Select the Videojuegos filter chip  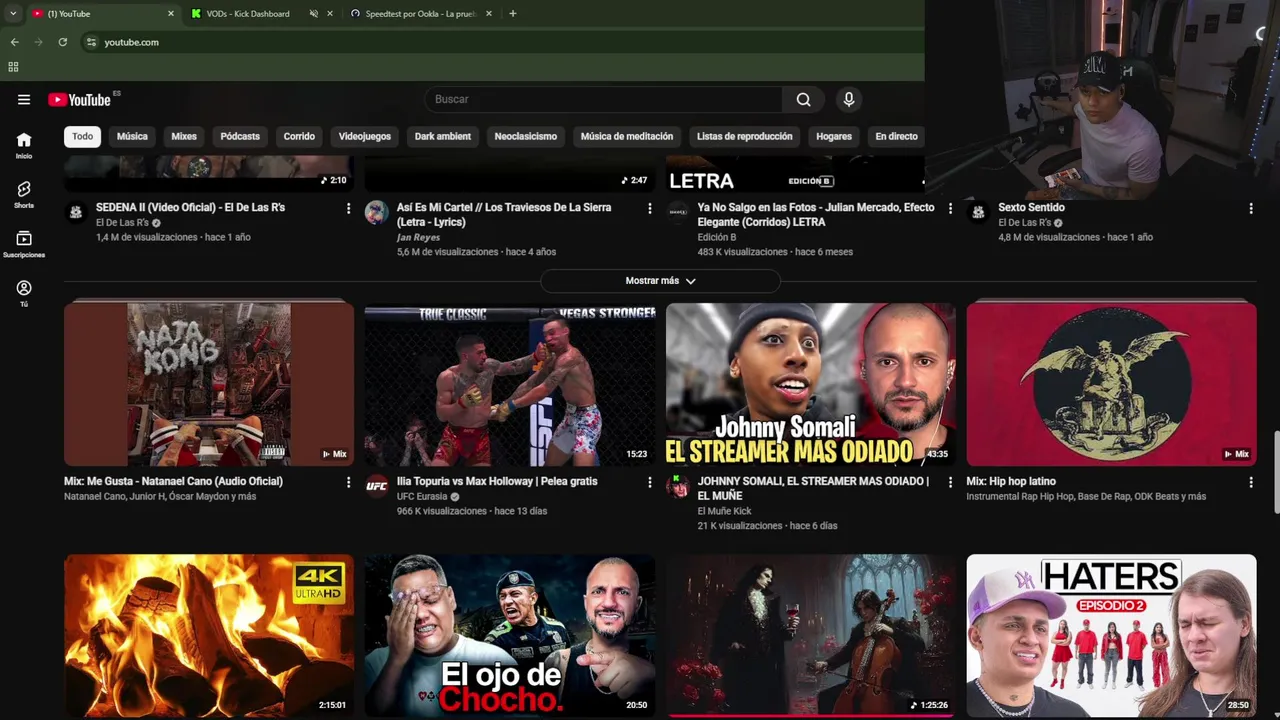(x=365, y=136)
